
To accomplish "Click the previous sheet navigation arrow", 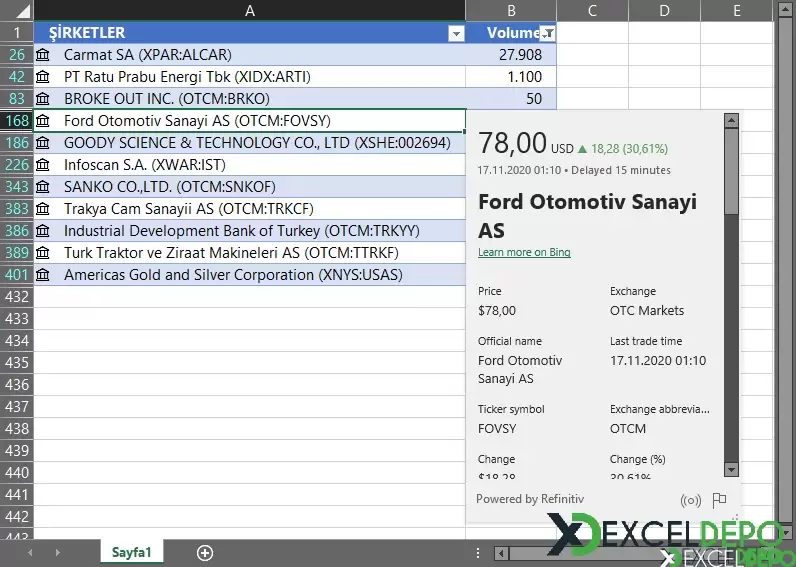I will coord(30,552).
